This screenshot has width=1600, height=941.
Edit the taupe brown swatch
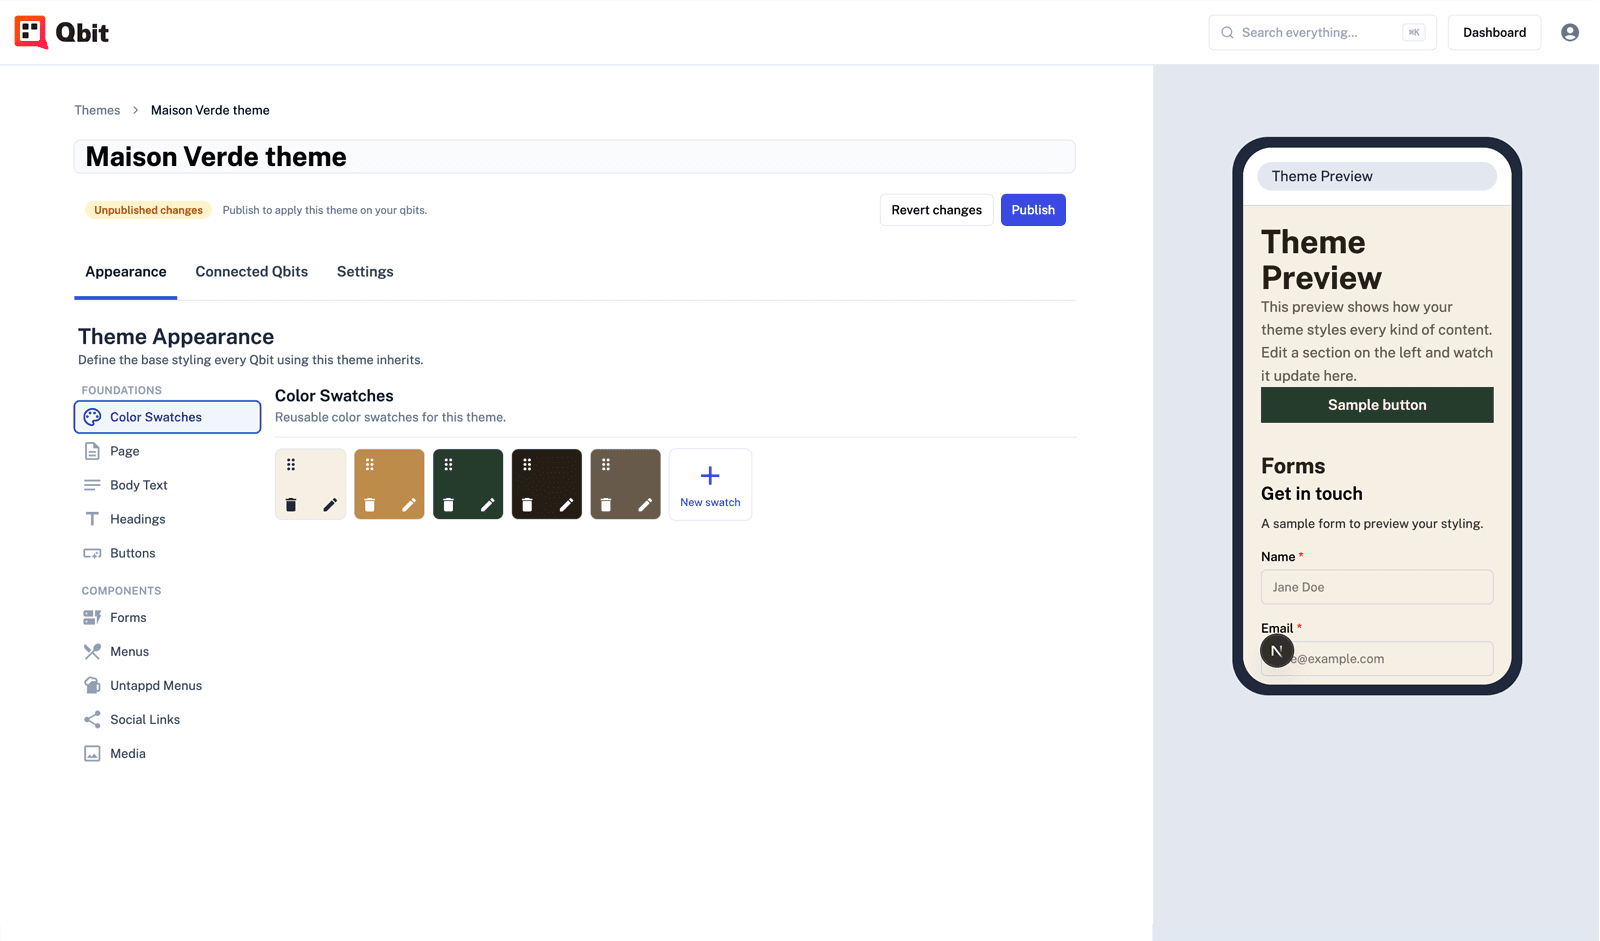click(645, 505)
